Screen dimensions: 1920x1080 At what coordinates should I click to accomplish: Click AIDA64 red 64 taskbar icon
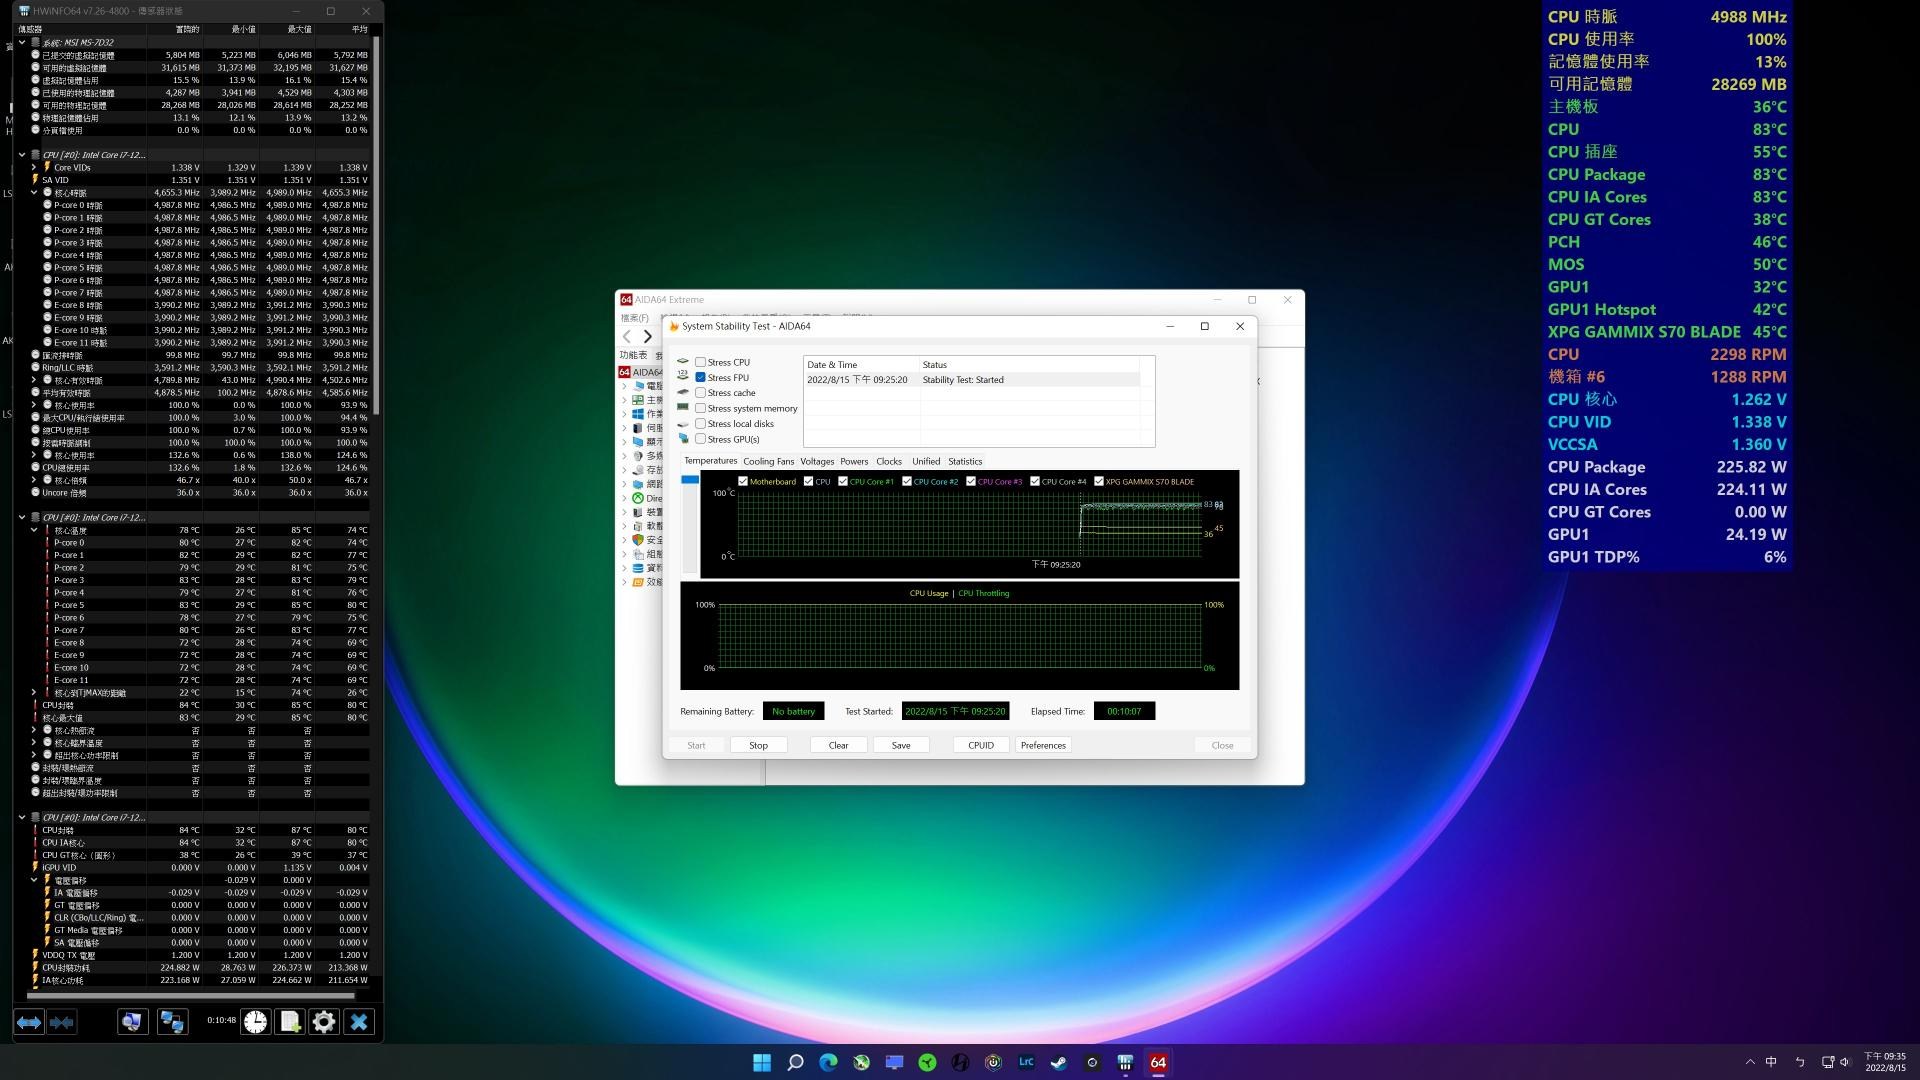(1158, 1062)
